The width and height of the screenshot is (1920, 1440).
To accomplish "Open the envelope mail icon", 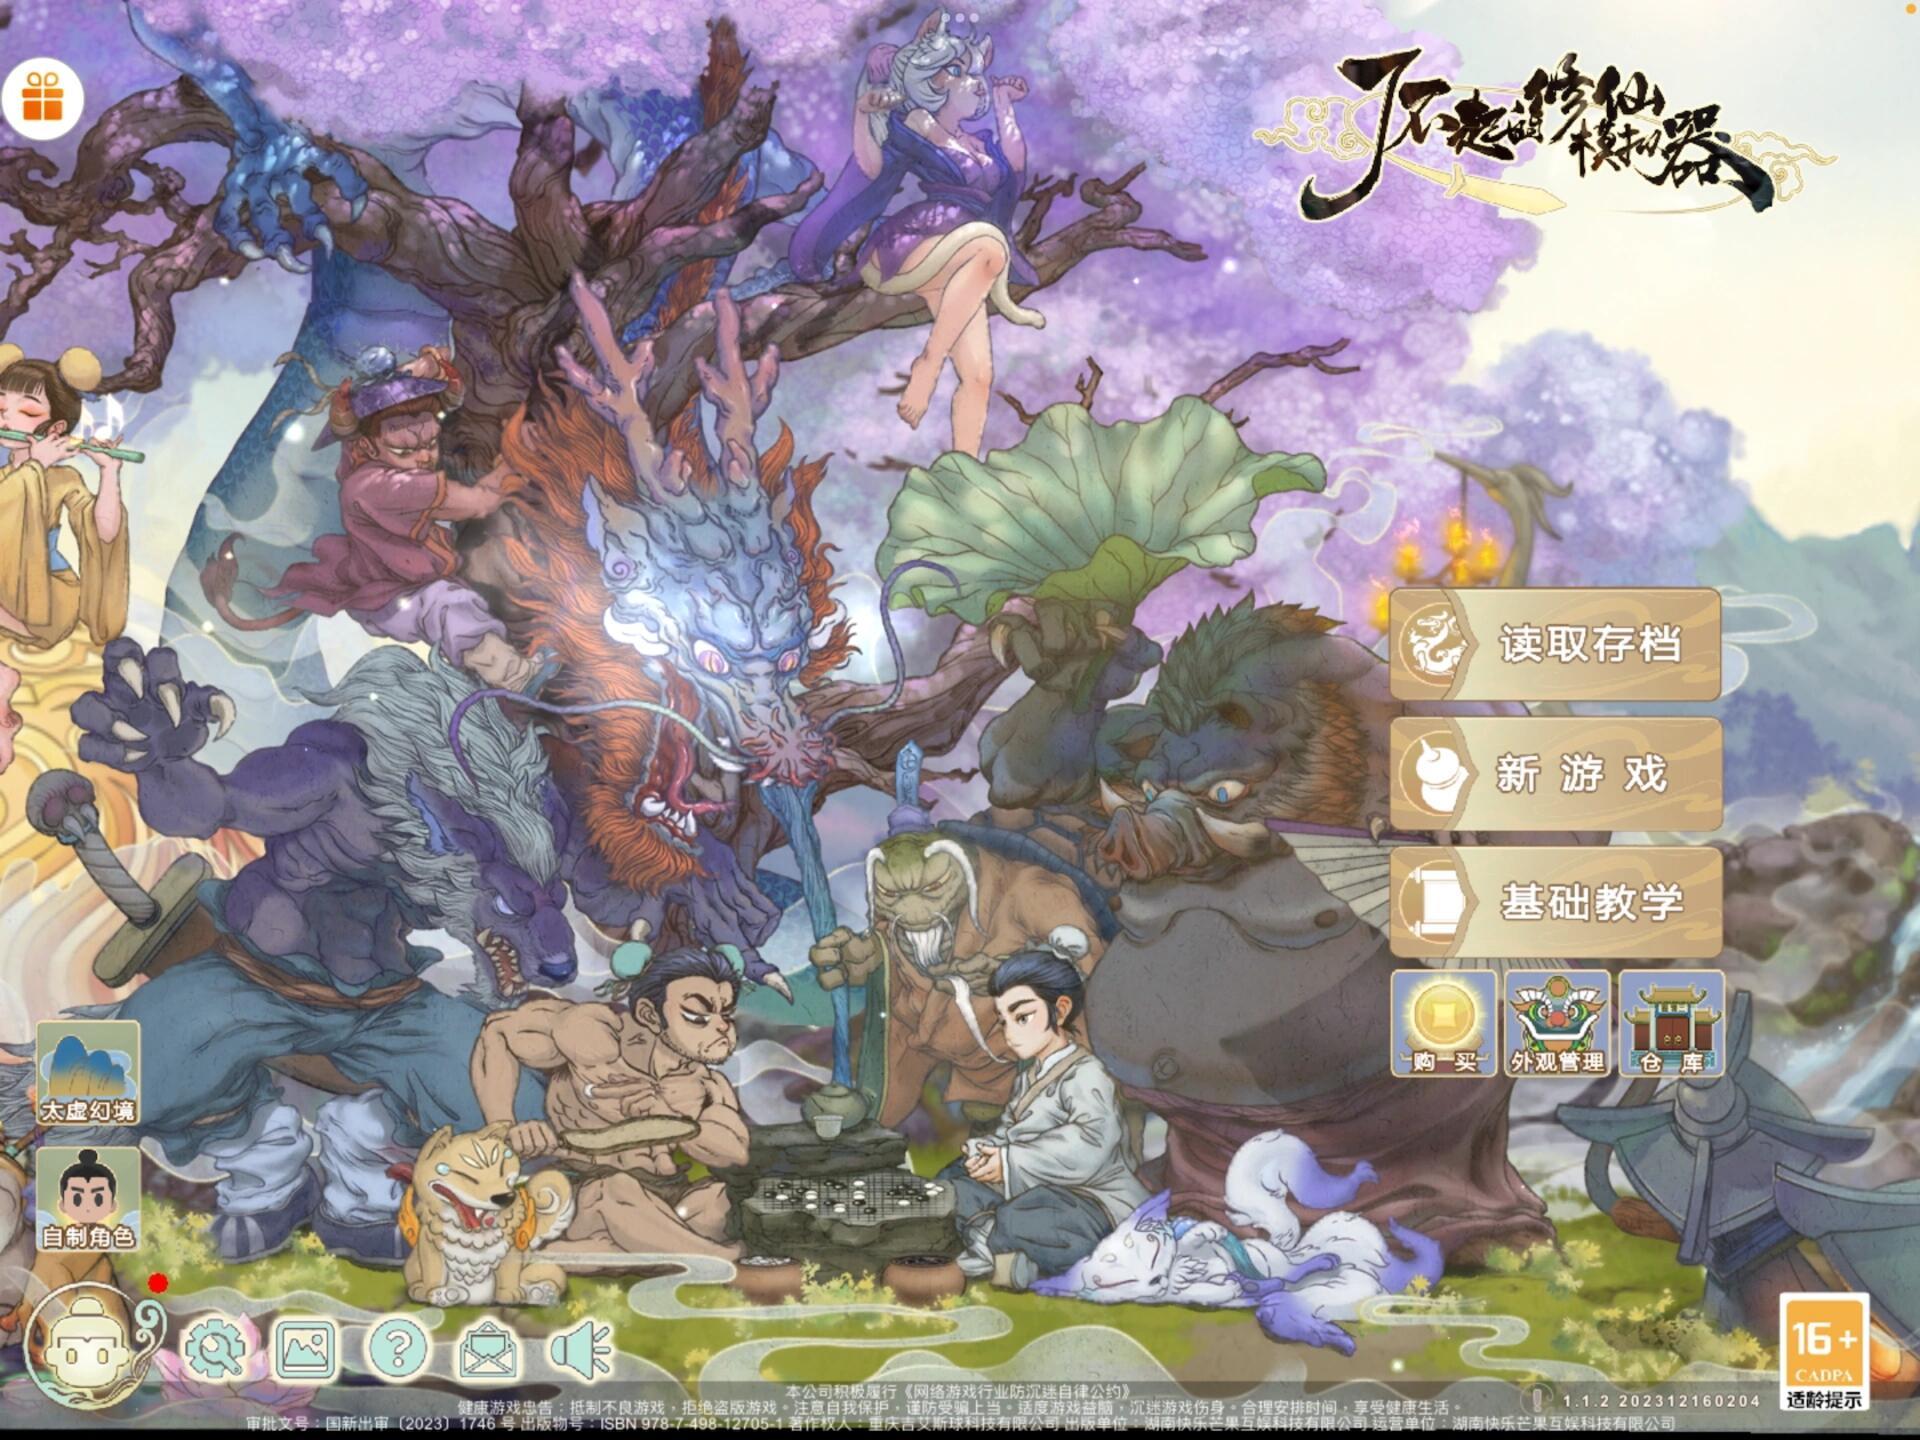I will click(x=488, y=1349).
